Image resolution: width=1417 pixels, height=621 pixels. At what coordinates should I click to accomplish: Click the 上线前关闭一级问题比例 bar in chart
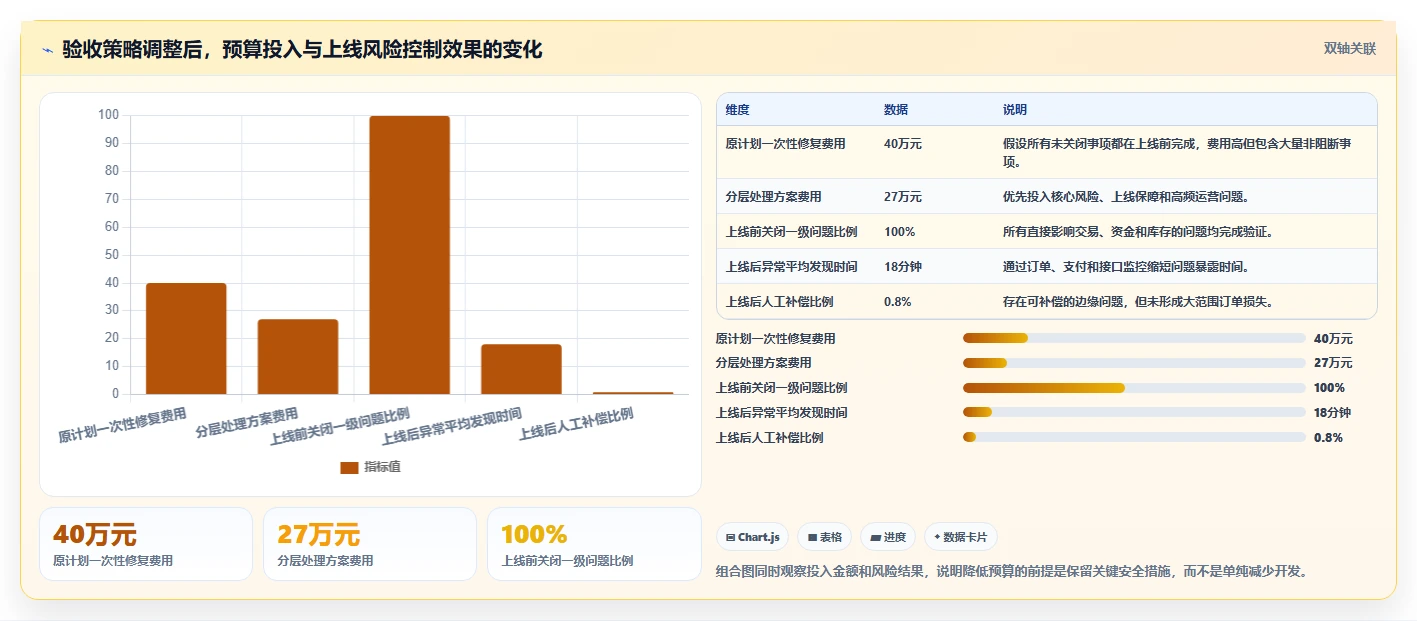coord(409,255)
